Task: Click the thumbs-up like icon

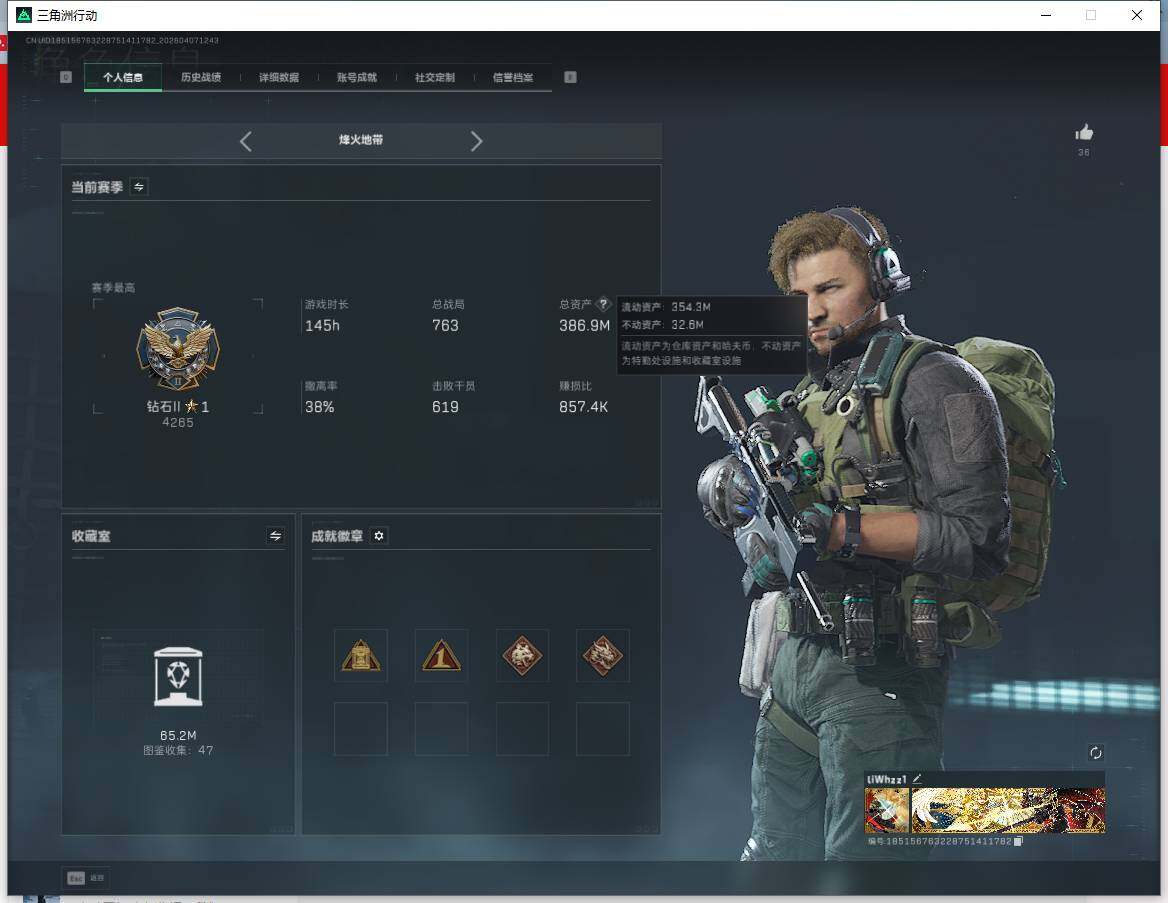Action: pos(1084,133)
